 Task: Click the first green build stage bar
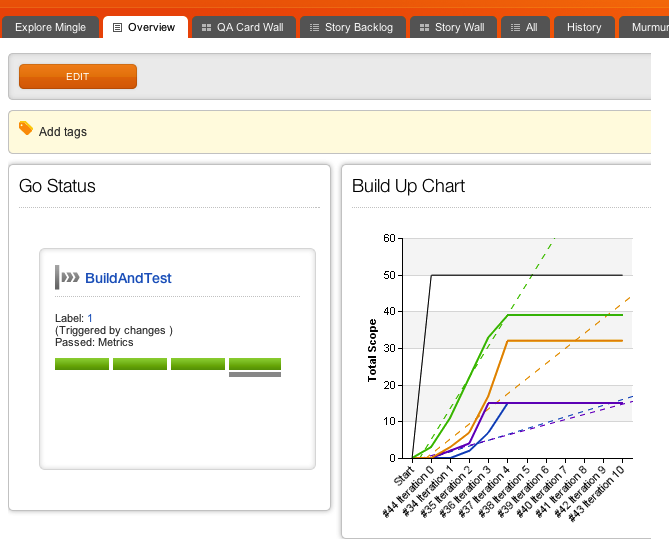click(x=81, y=364)
